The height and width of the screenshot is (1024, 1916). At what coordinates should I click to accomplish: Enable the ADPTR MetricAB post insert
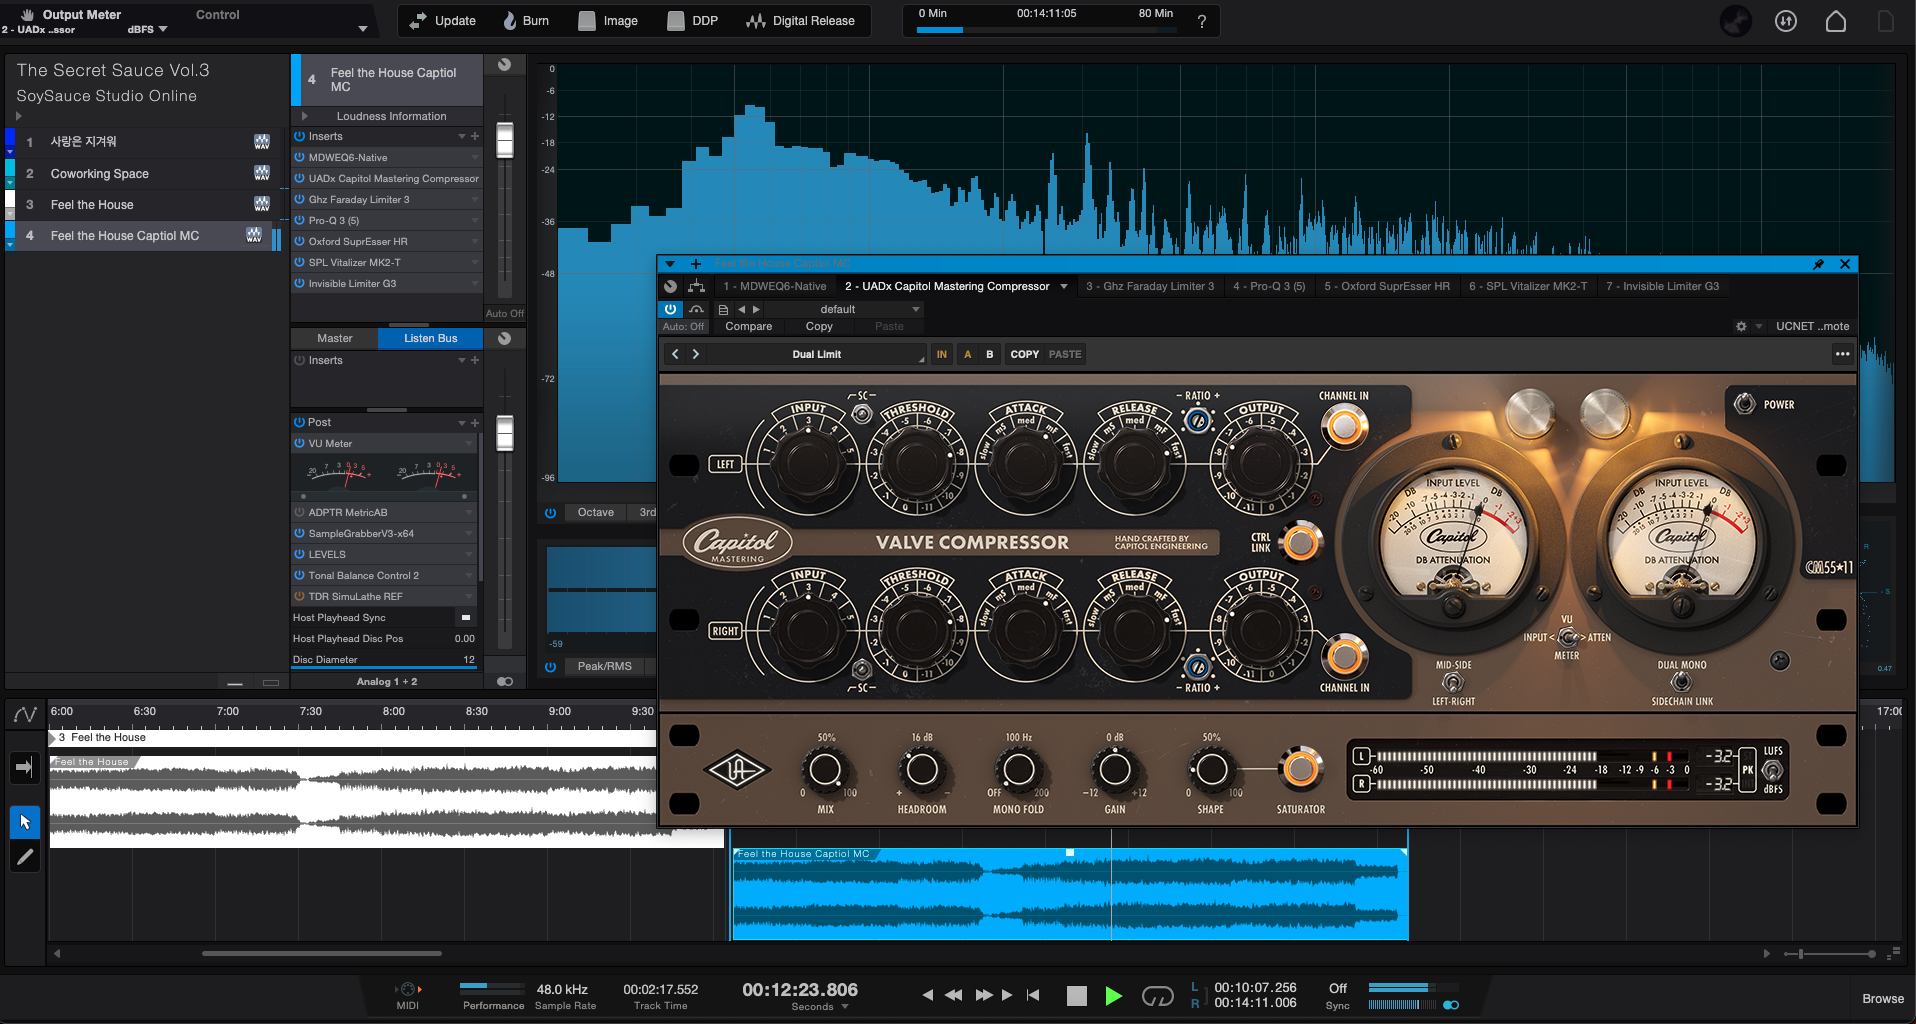(299, 512)
